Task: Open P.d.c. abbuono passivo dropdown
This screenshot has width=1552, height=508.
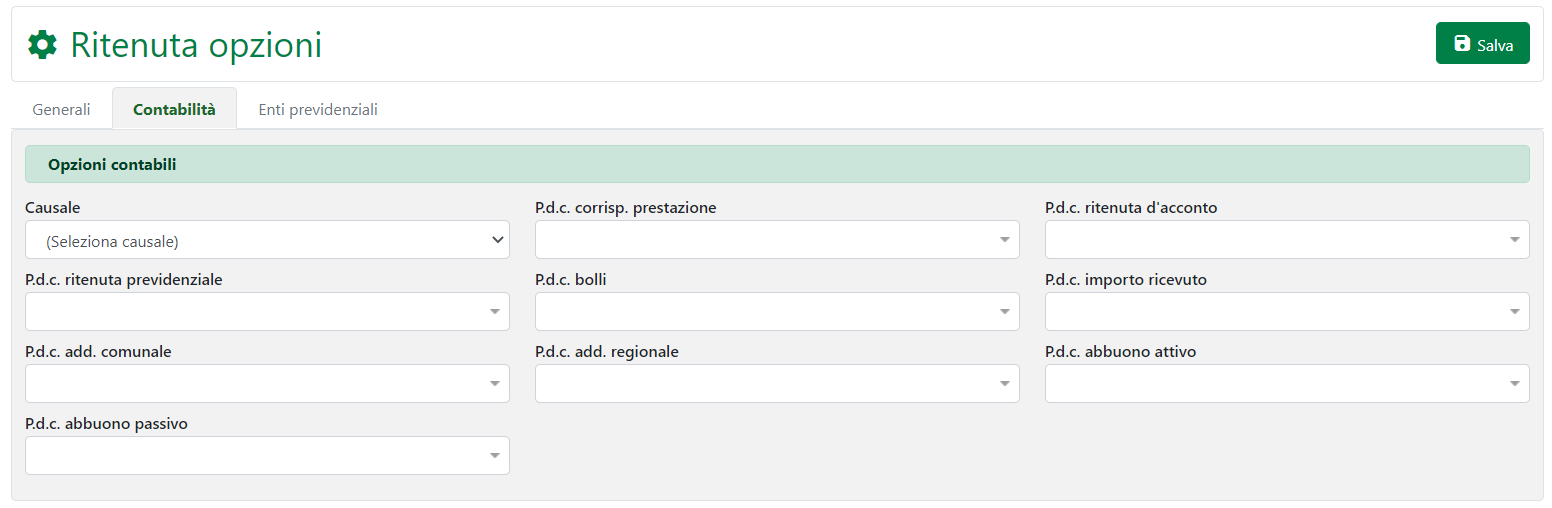Action: pos(267,456)
